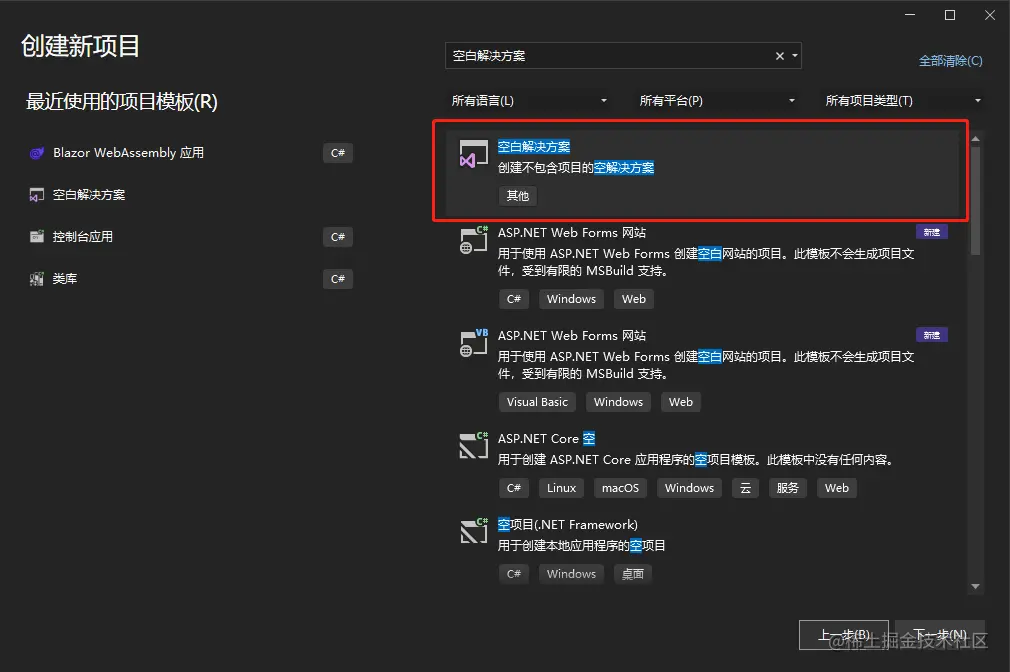Click the 服务 tag under ASP.NET Core
Viewport: 1010px width, 672px height.
[788, 488]
